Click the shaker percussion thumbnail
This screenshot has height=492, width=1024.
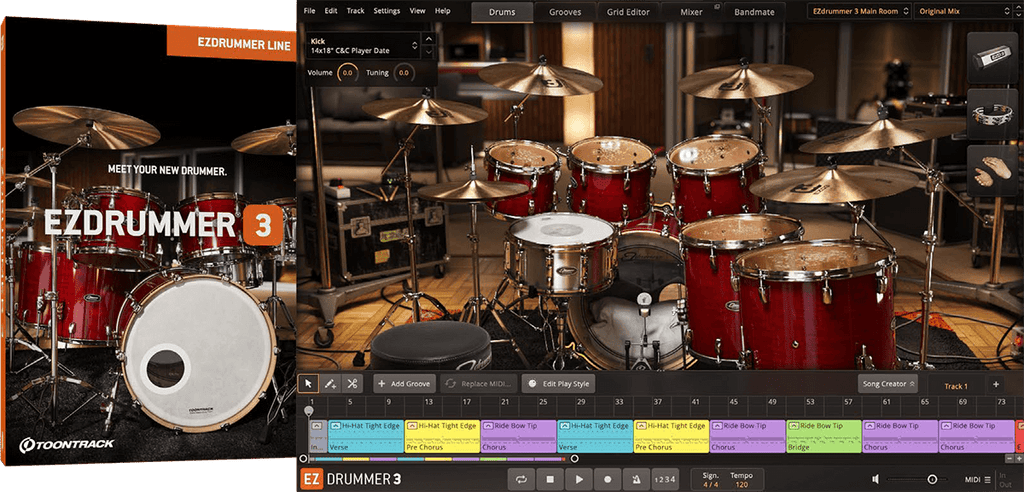991,58
